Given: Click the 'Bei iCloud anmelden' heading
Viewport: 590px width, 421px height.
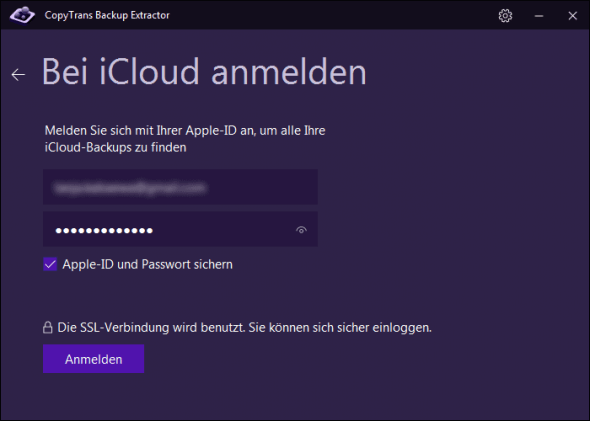Looking at the screenshot, I should (204, 72).
